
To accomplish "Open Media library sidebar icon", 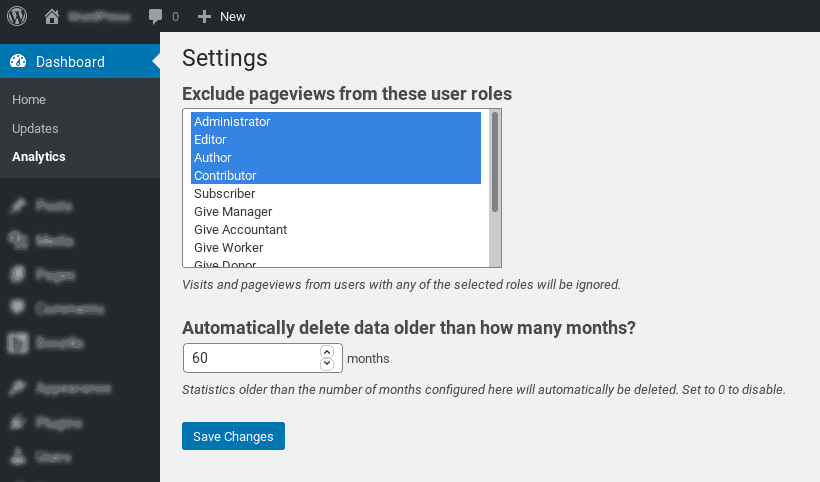I will click(18, 240).
